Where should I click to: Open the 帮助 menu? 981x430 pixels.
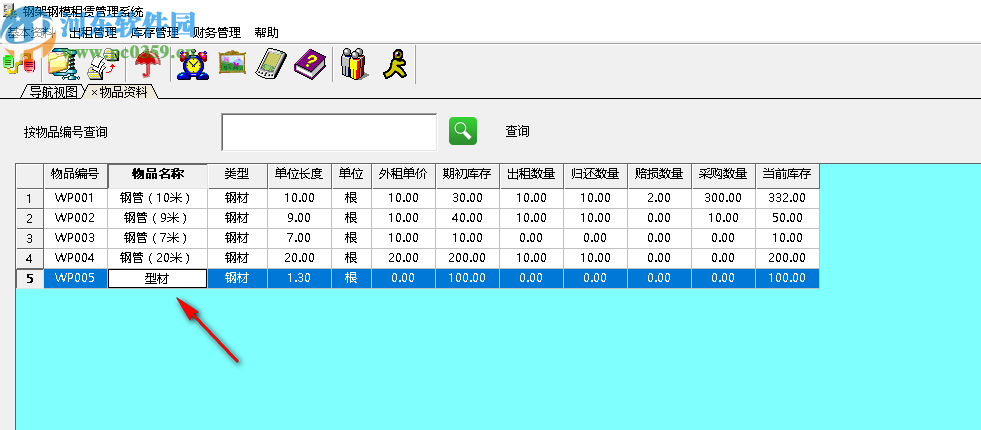click(267, 33)
